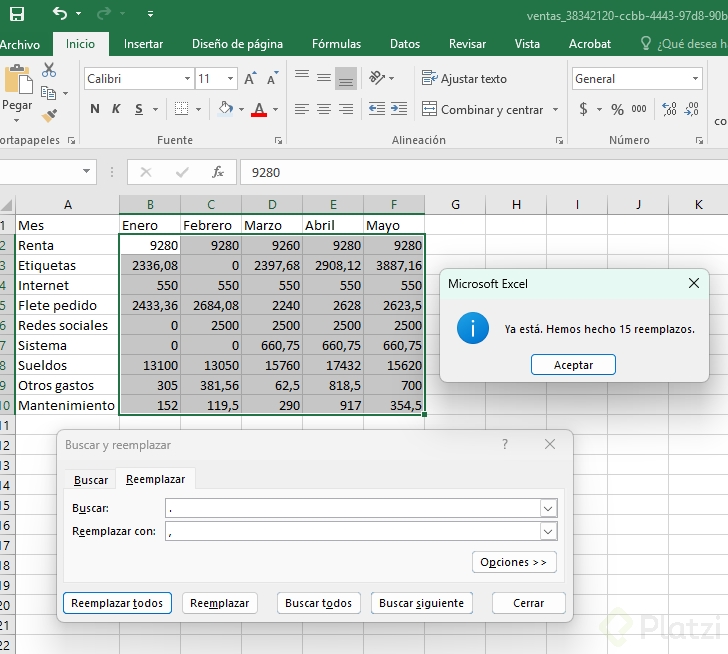Toggle Ajustar texto wrap option

tap(464, 78)
